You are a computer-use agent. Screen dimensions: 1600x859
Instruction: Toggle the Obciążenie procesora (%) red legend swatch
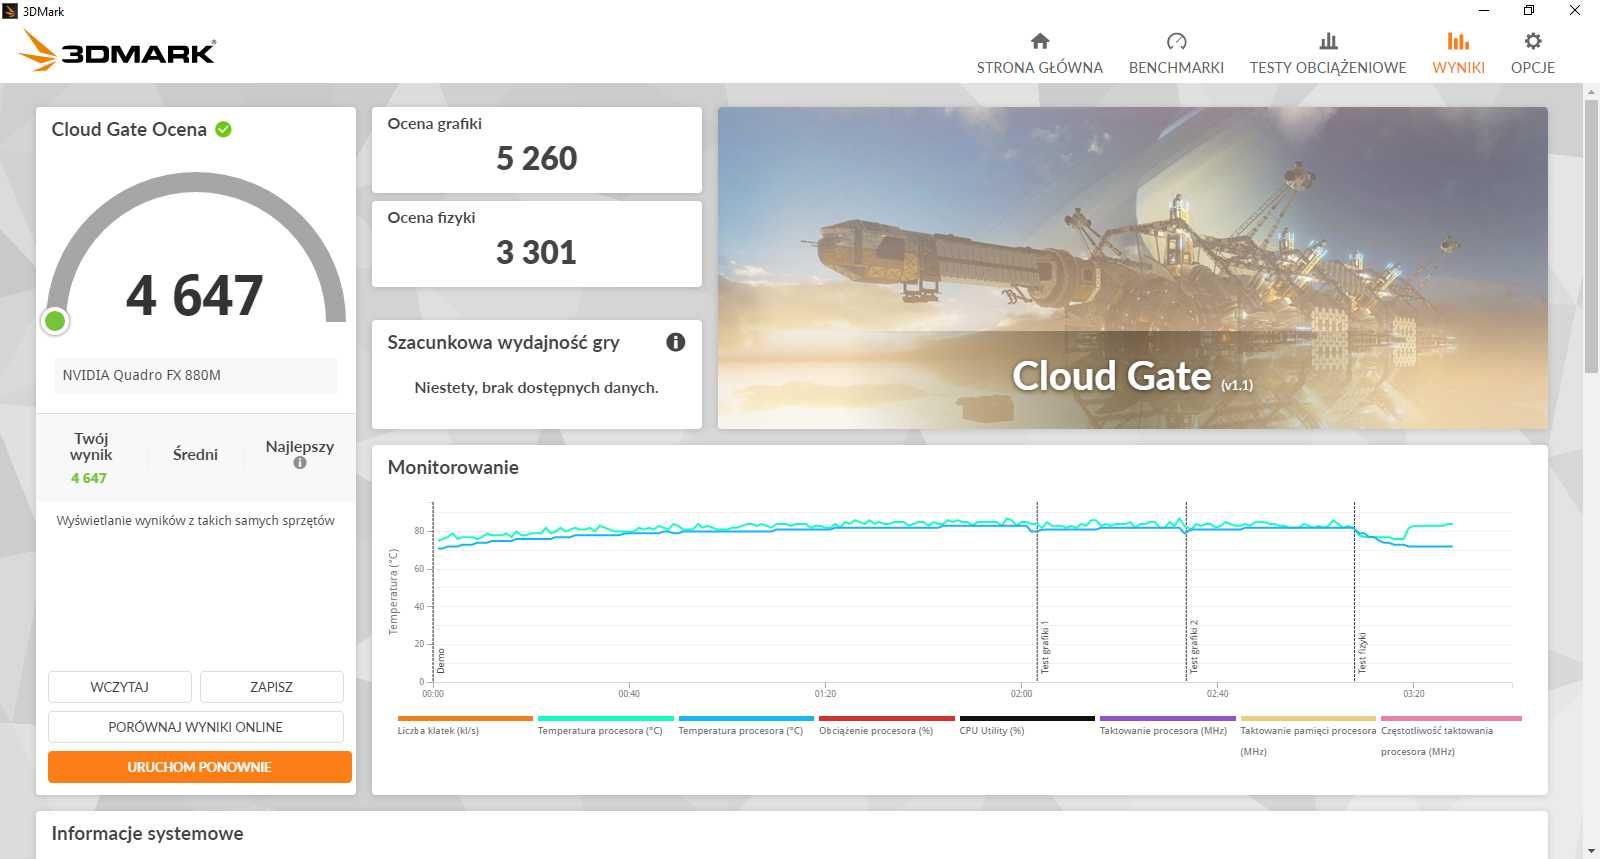[x=887, y=718]
